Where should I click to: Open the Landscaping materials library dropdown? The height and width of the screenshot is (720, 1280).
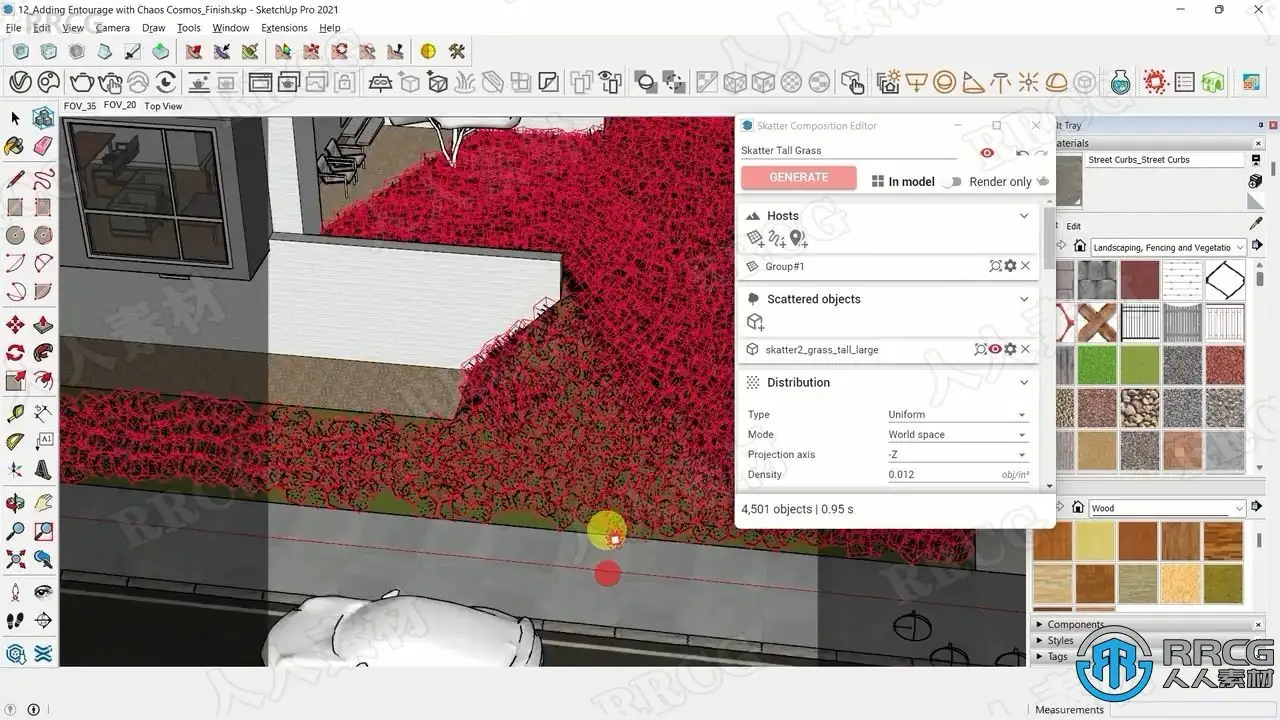pos(1168,247)
